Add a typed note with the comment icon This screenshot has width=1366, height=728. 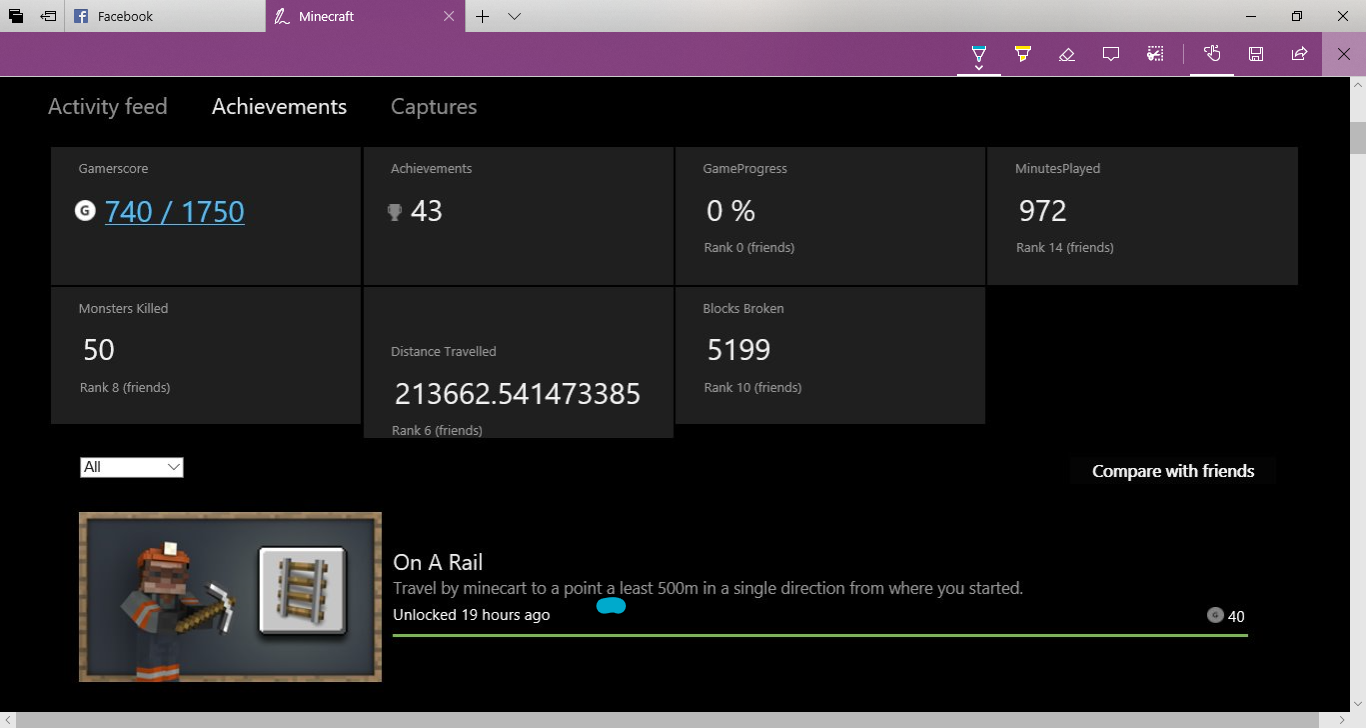point(1110,54)
